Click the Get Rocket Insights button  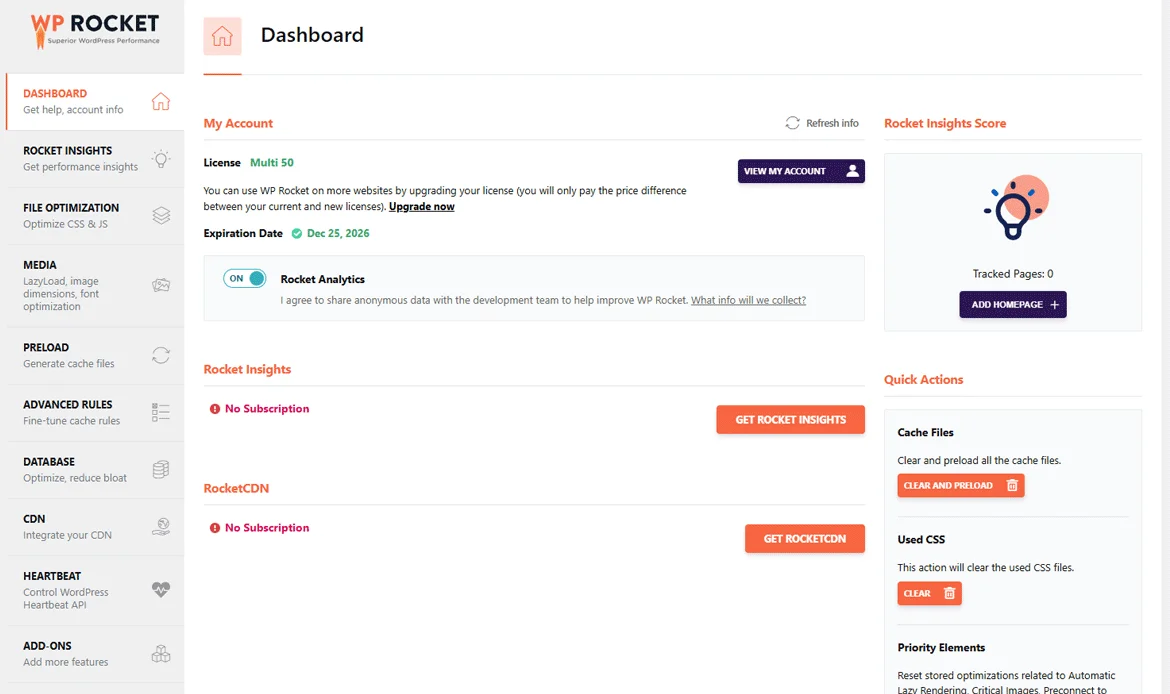[x=790, y=419]
